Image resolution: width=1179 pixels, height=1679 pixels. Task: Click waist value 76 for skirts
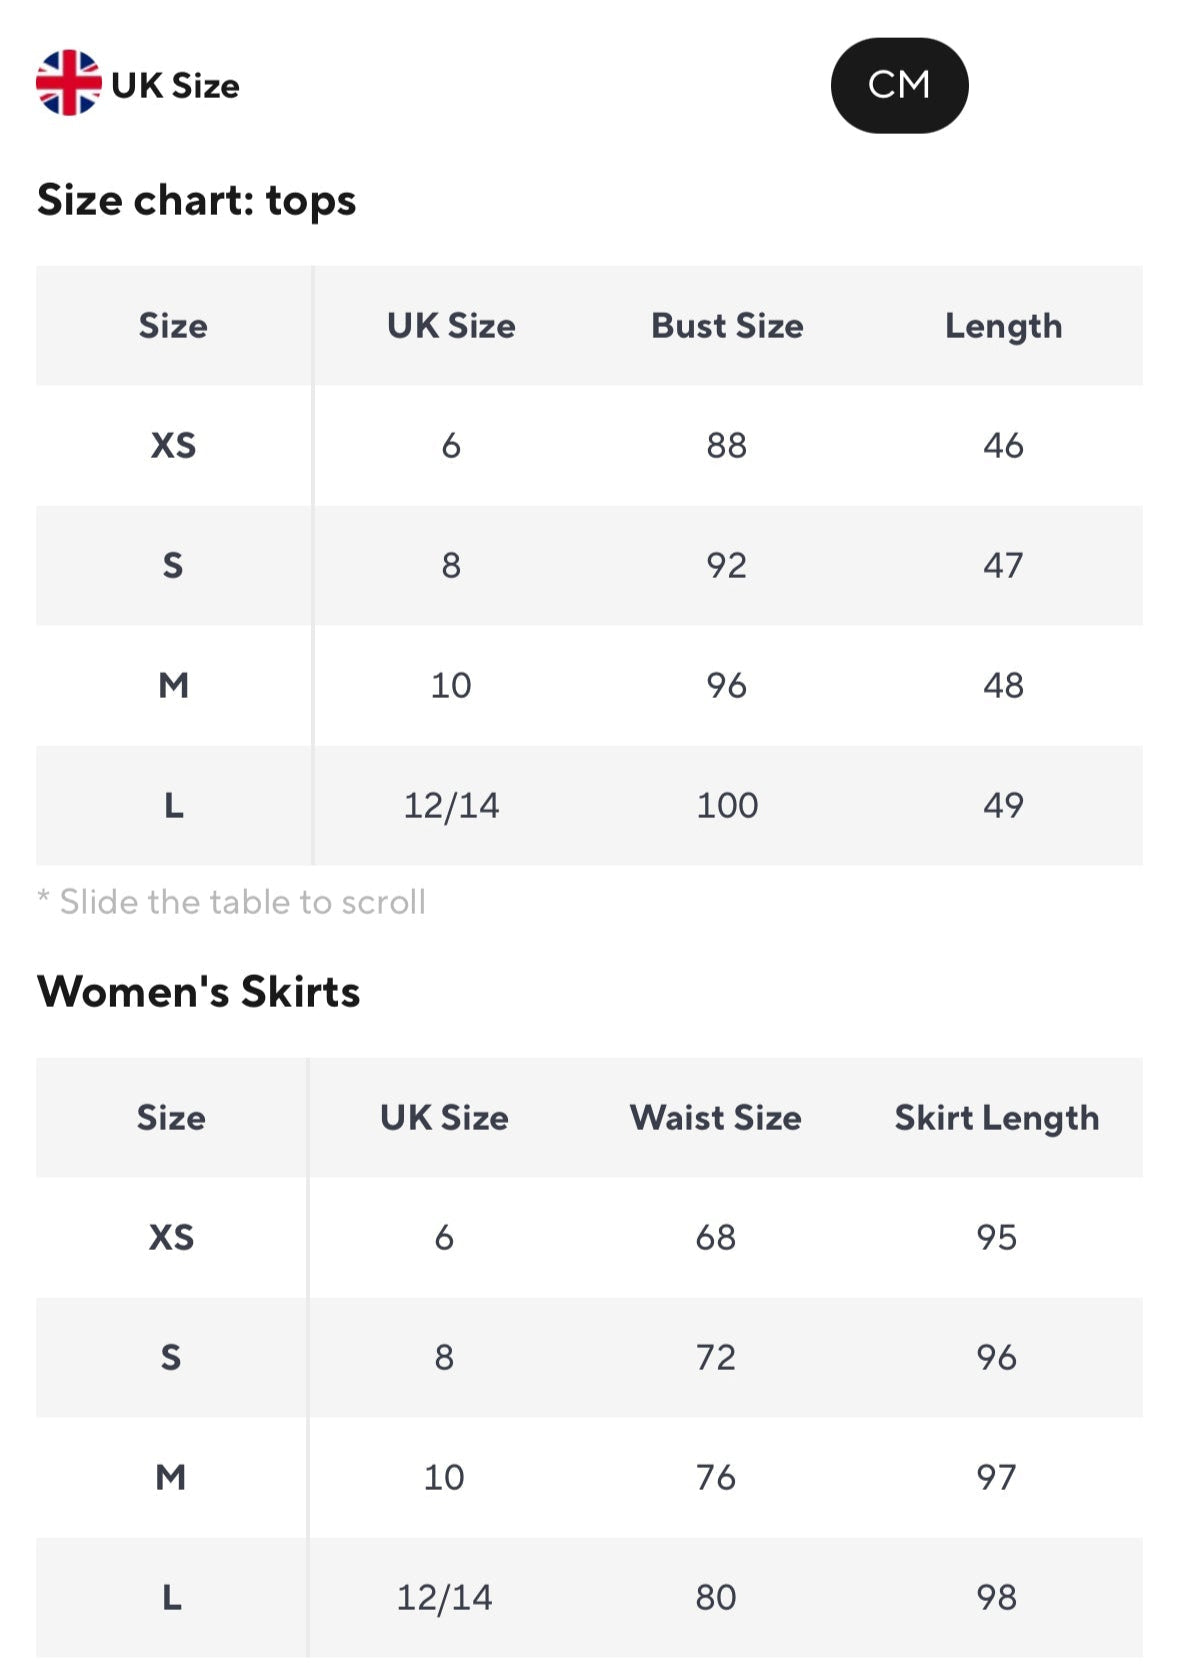[x=715, y=1478]
